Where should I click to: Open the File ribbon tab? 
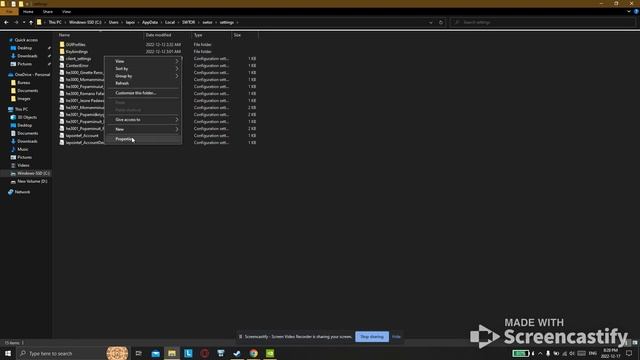(x=9, y=12)
